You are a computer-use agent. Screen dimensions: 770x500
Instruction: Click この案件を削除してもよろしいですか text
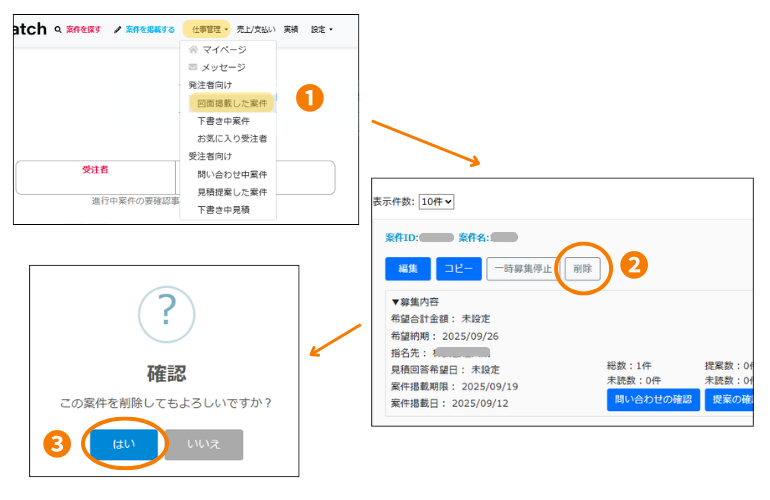[x=165, y=403]
